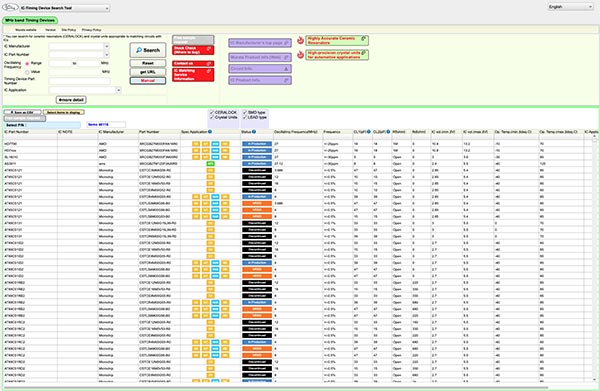Click the results table vertical scrollbar
Screen dimensions: 600x391
pos(594,258)
